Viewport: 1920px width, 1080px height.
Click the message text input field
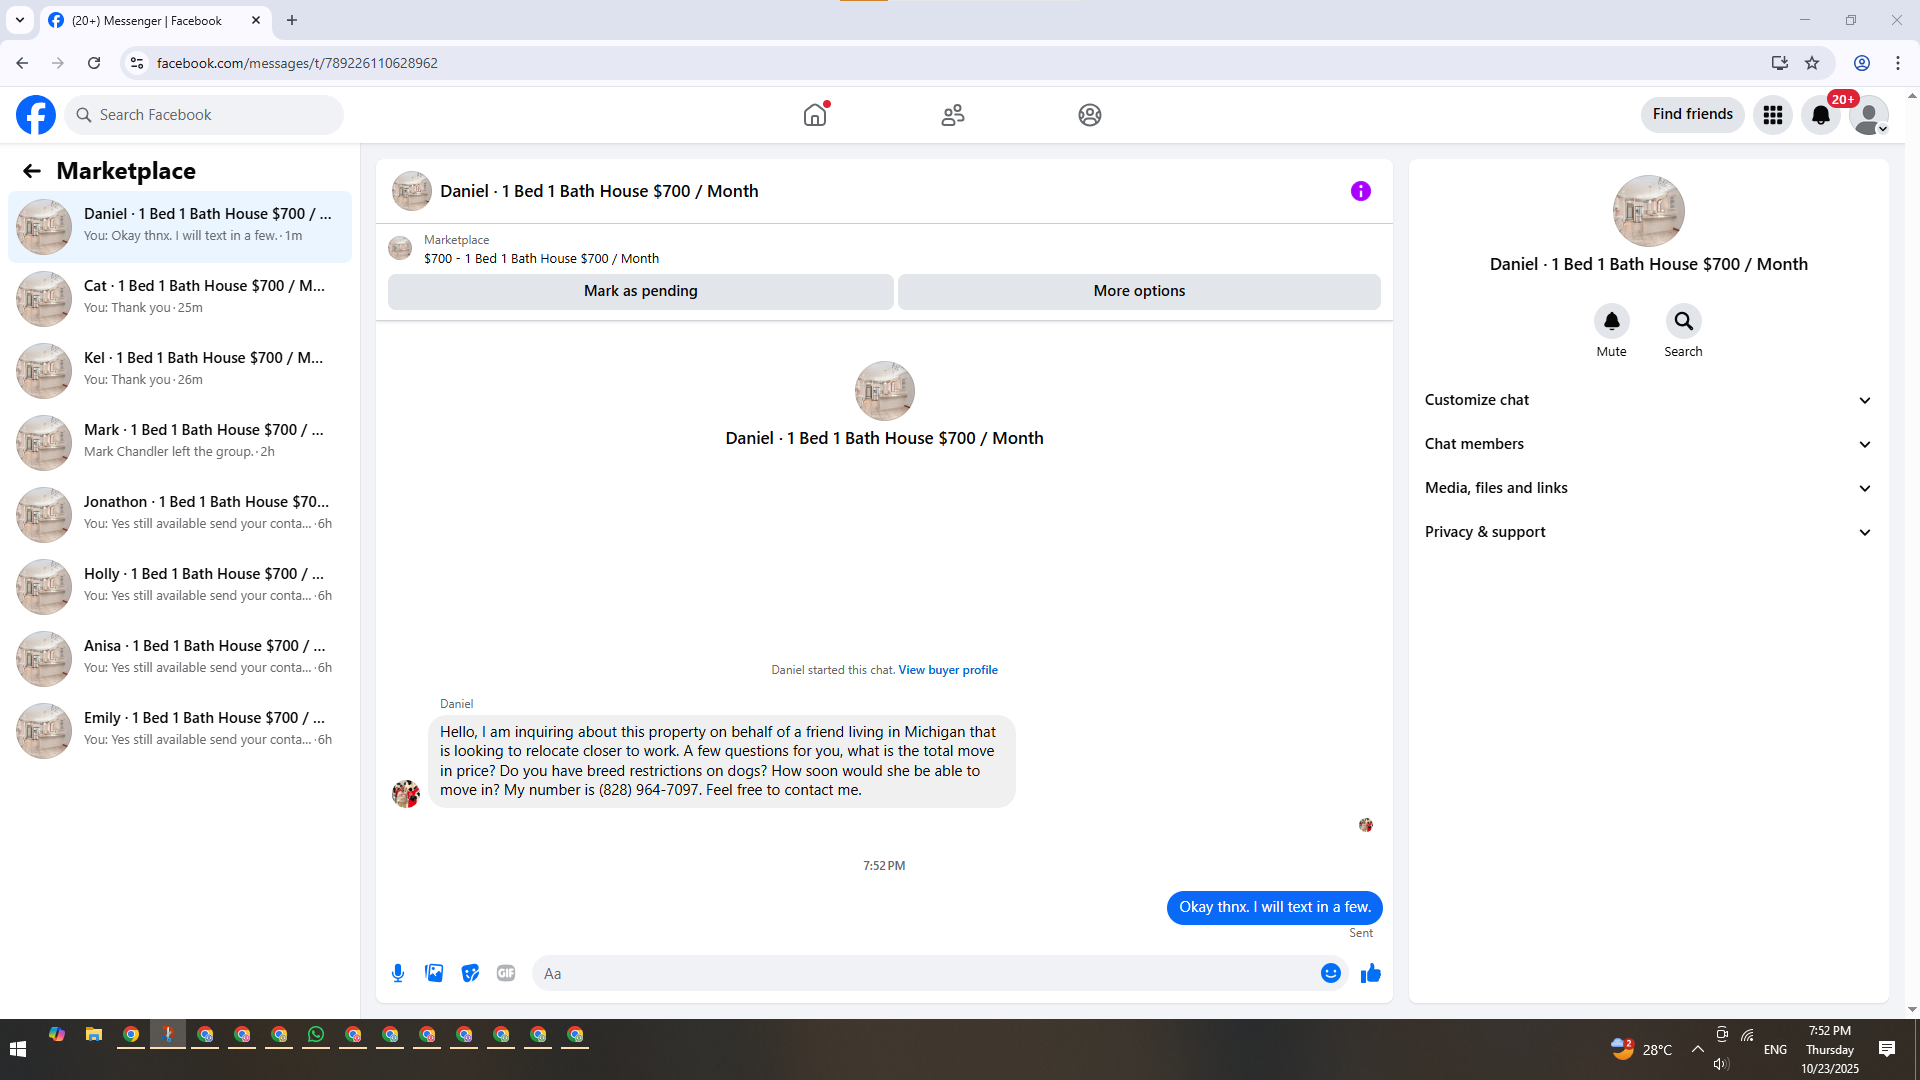point(925,973)
